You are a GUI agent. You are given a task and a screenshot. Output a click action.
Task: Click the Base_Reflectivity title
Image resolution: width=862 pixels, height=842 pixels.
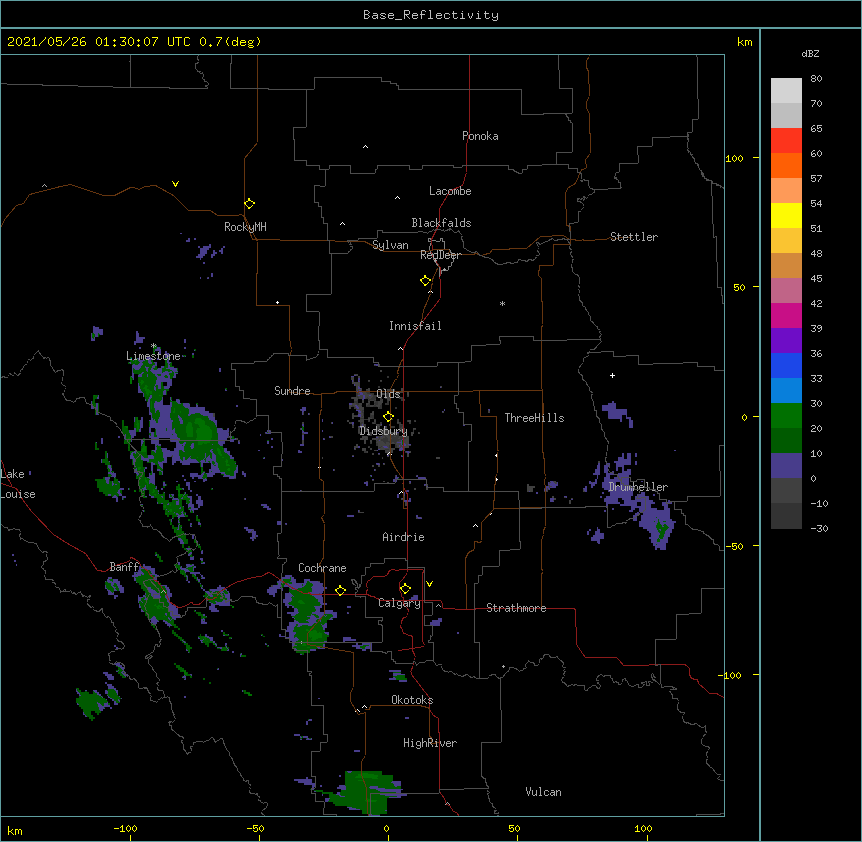point(431,15)
